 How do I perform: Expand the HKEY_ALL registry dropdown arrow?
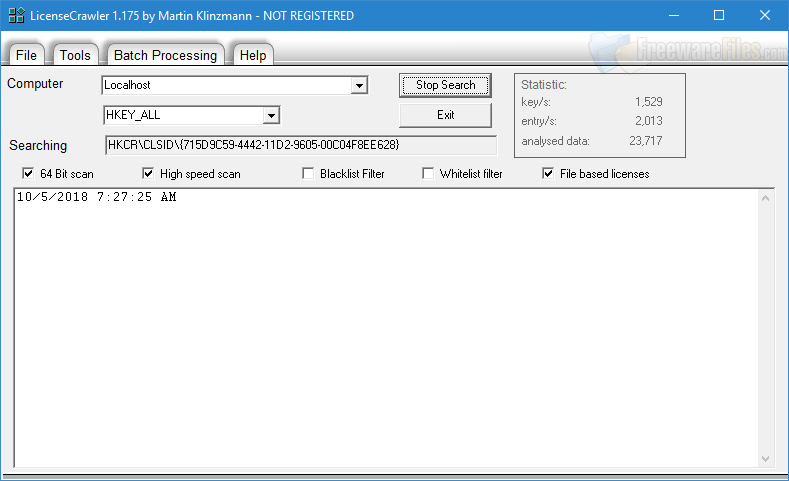tap(271, 115)
